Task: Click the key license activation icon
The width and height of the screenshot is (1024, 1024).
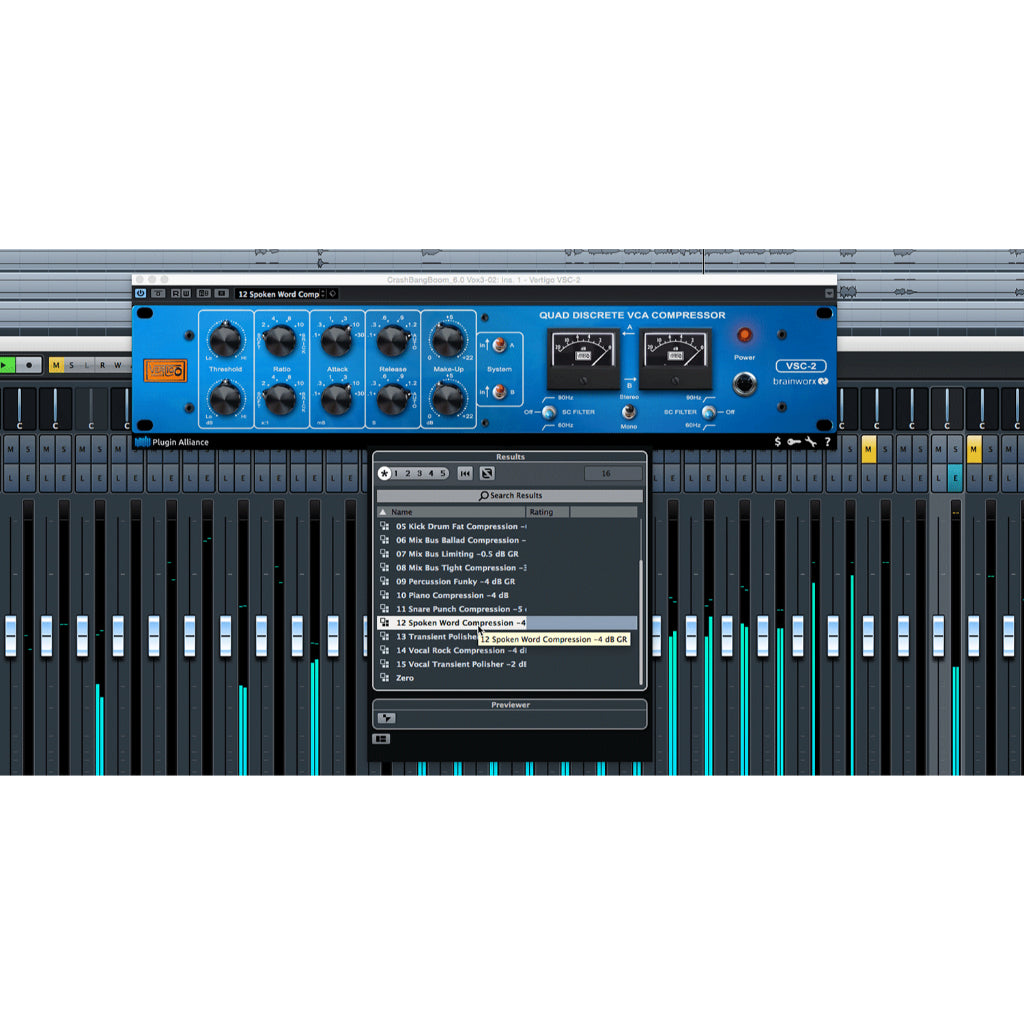Action: pos(794,441)
